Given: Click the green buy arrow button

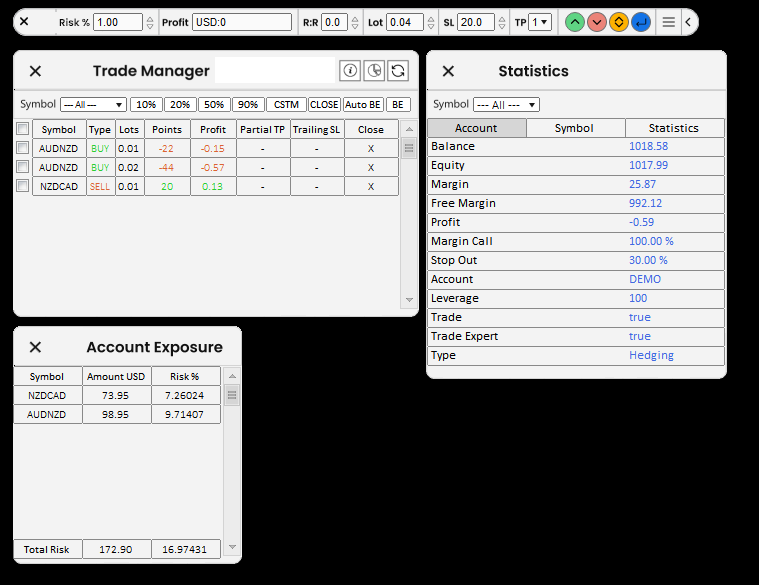Looking at the screenshot, I should [x=575, y=22].
